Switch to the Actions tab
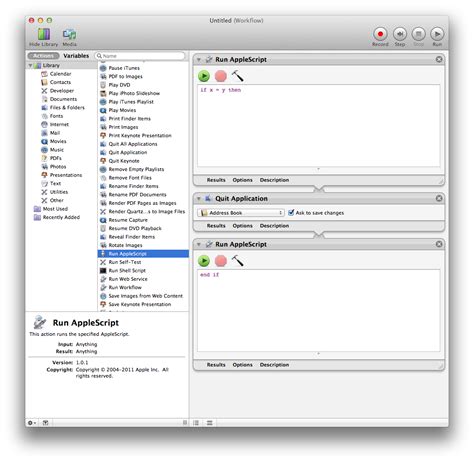 tap(43, 56)
